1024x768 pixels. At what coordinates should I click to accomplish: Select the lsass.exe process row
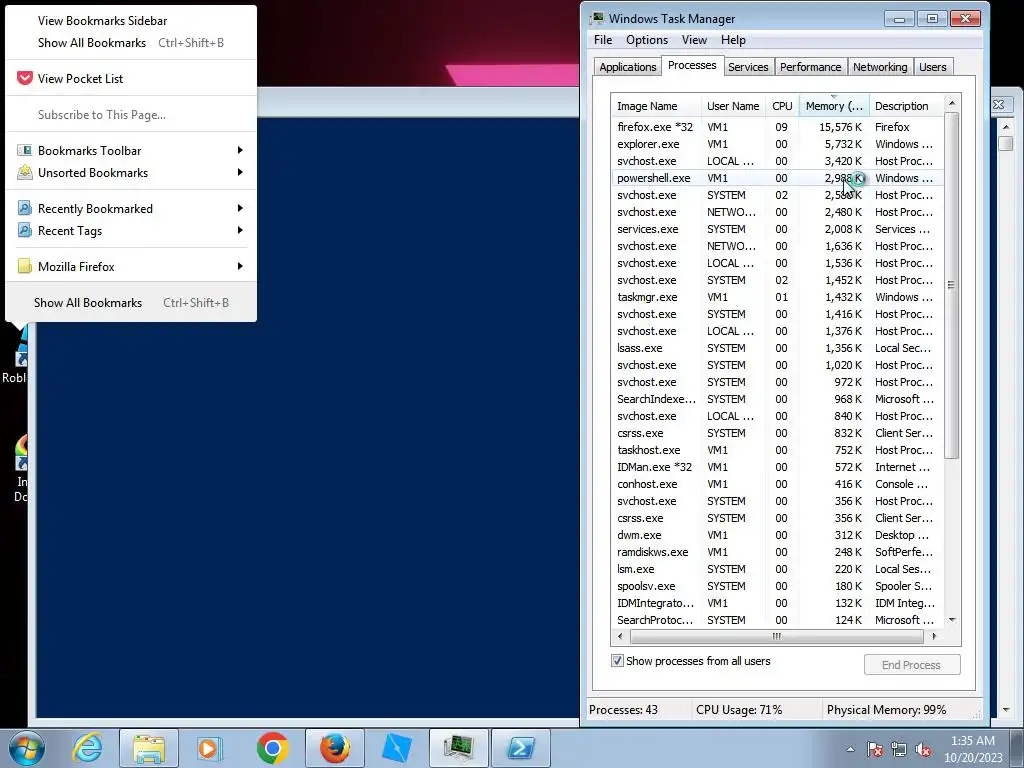(777, 348)
